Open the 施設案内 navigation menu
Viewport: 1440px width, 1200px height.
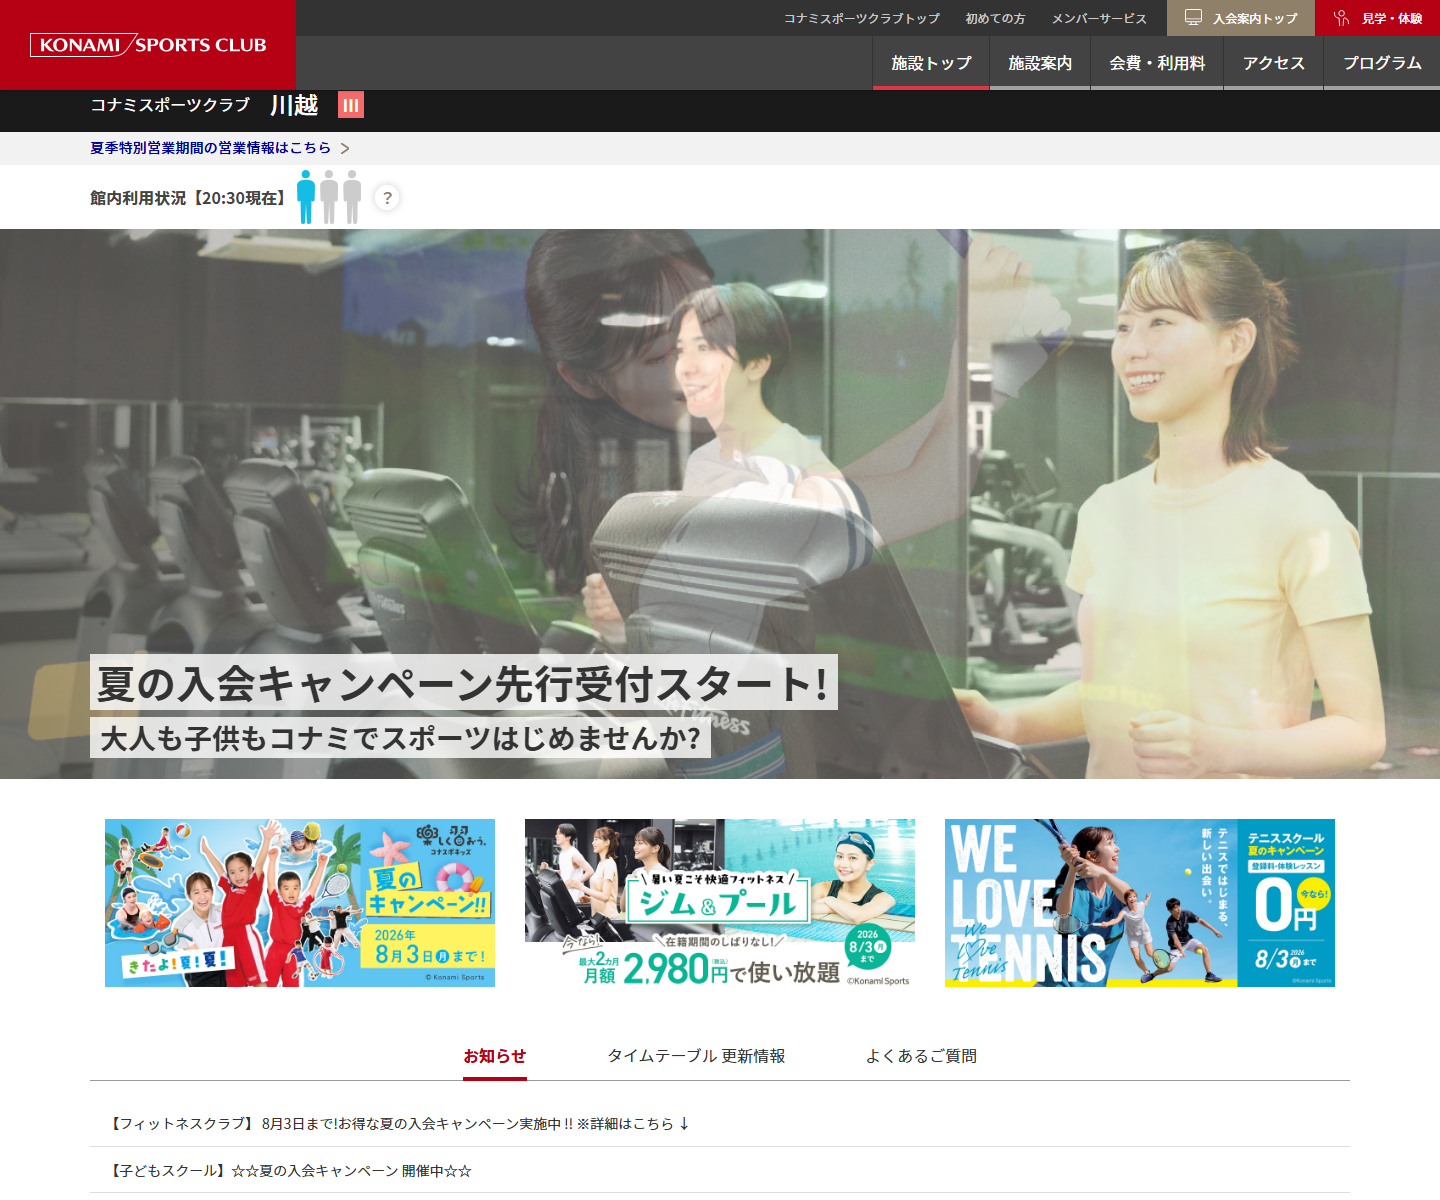[1040, 63]
